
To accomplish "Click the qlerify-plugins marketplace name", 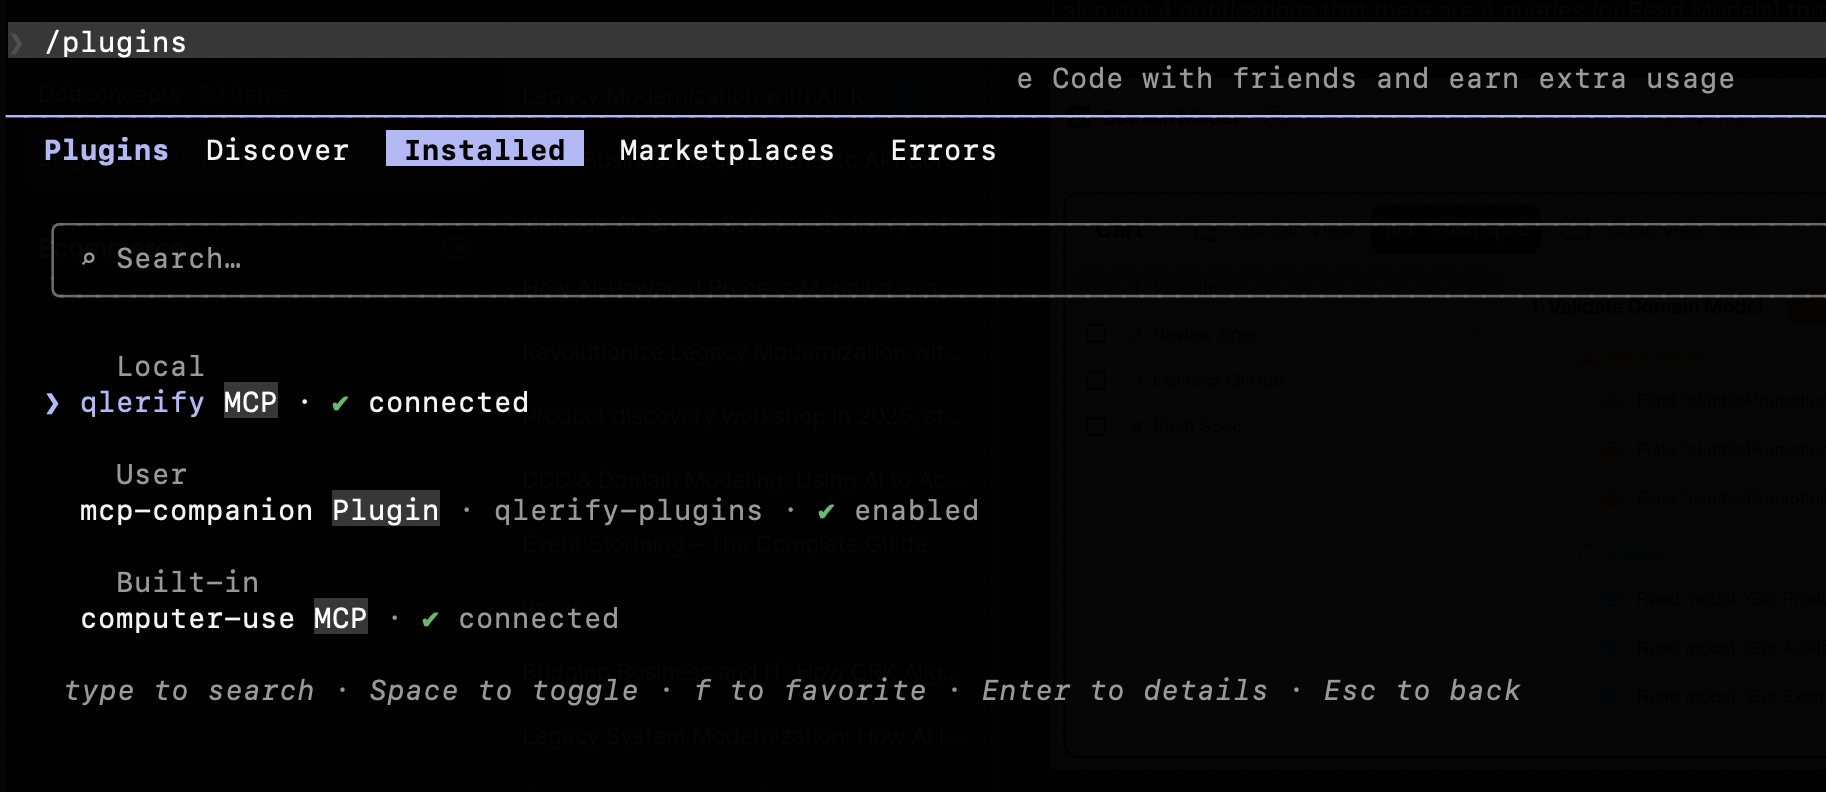I will tap(628, 510).
